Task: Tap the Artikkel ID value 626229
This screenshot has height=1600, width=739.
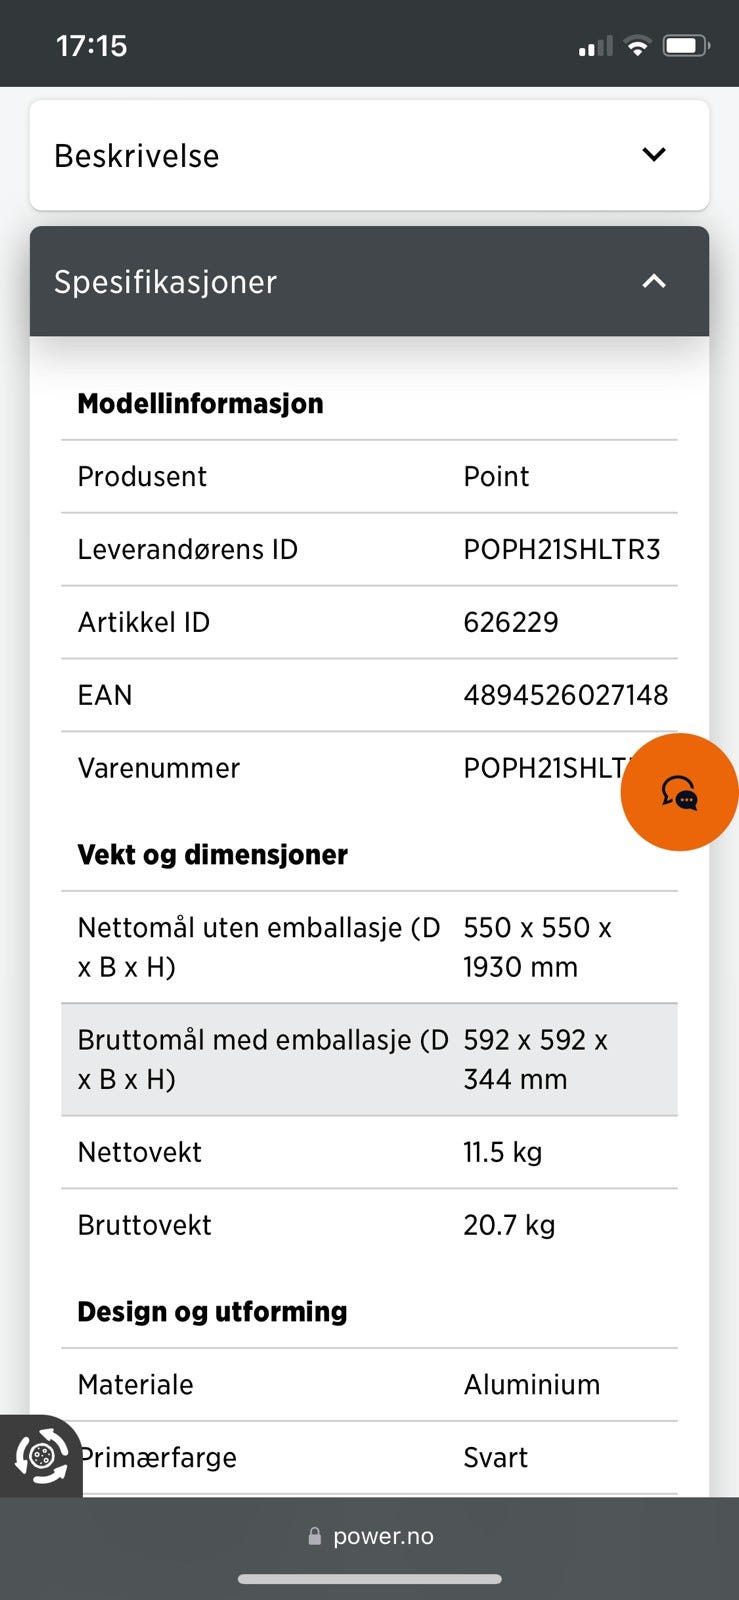Action: tap(511, 622)
